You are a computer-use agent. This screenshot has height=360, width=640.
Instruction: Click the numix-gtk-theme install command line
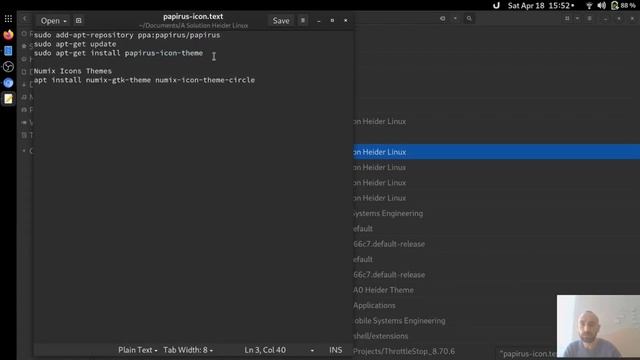pyautogui.click(x=144, y=80)
